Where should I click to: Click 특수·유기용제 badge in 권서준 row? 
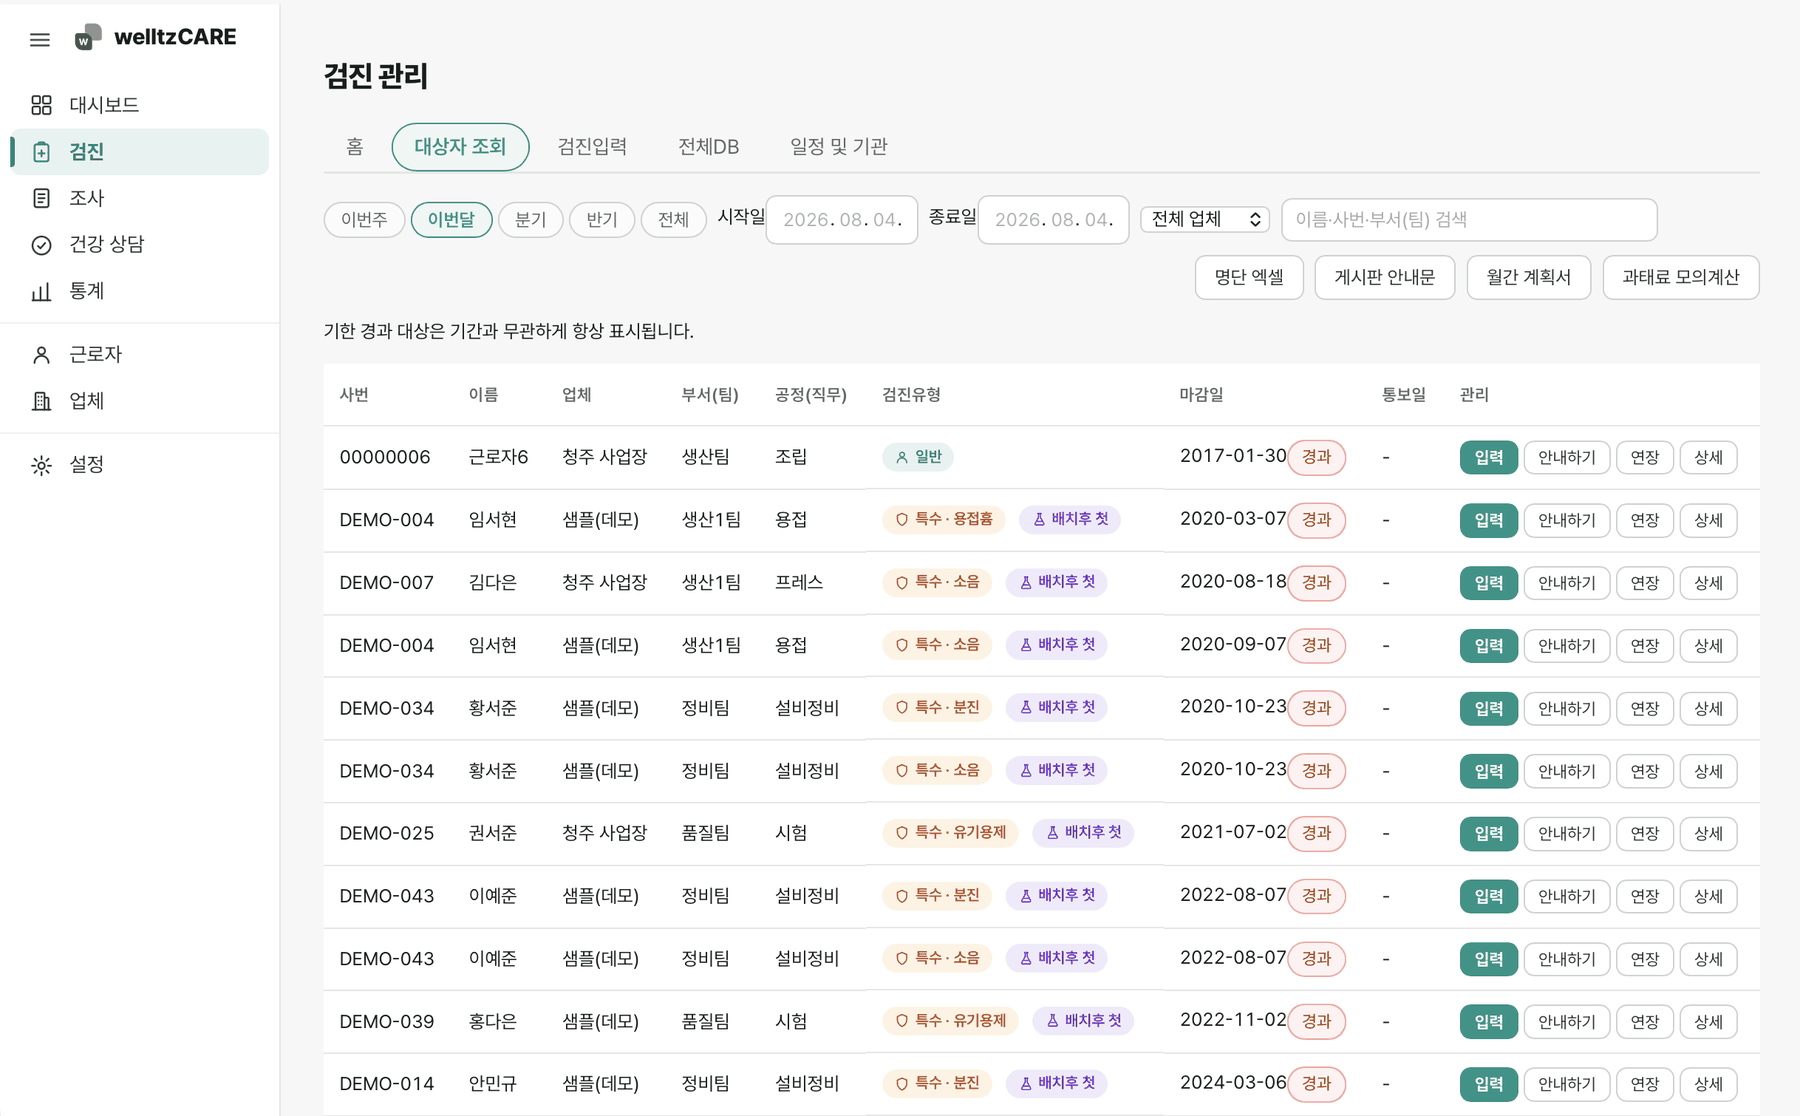coord(950,832)
